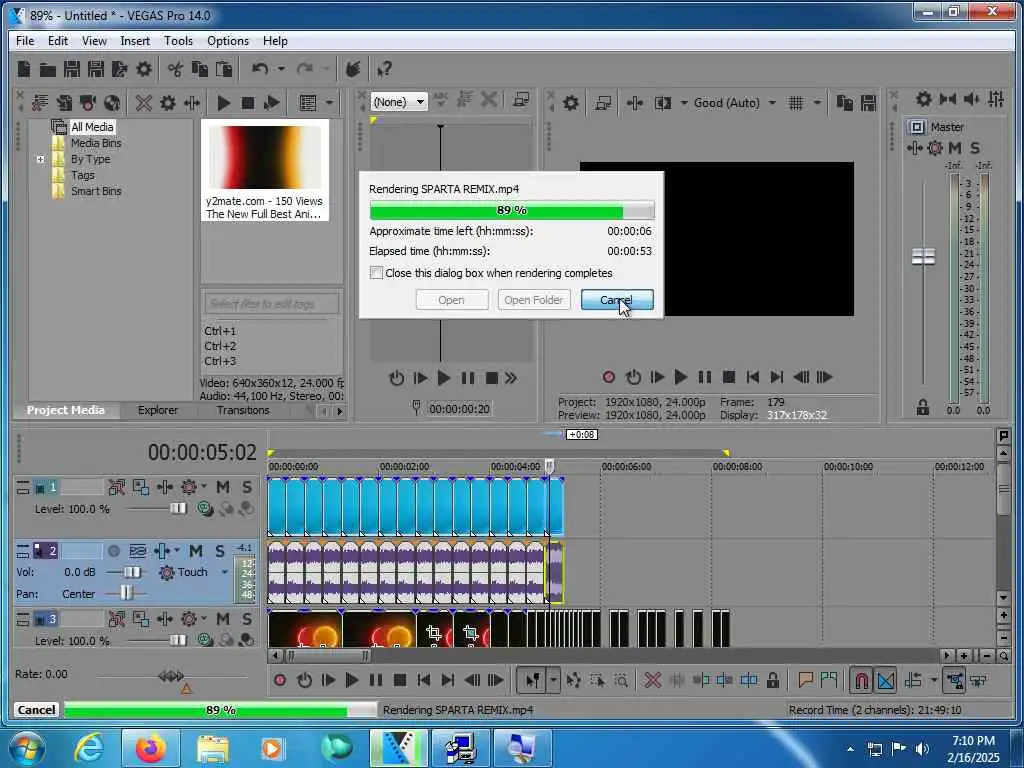Open split screen view dropdown arrow in preview
The width and height of the screenshot is (1024, 768).
684,103
